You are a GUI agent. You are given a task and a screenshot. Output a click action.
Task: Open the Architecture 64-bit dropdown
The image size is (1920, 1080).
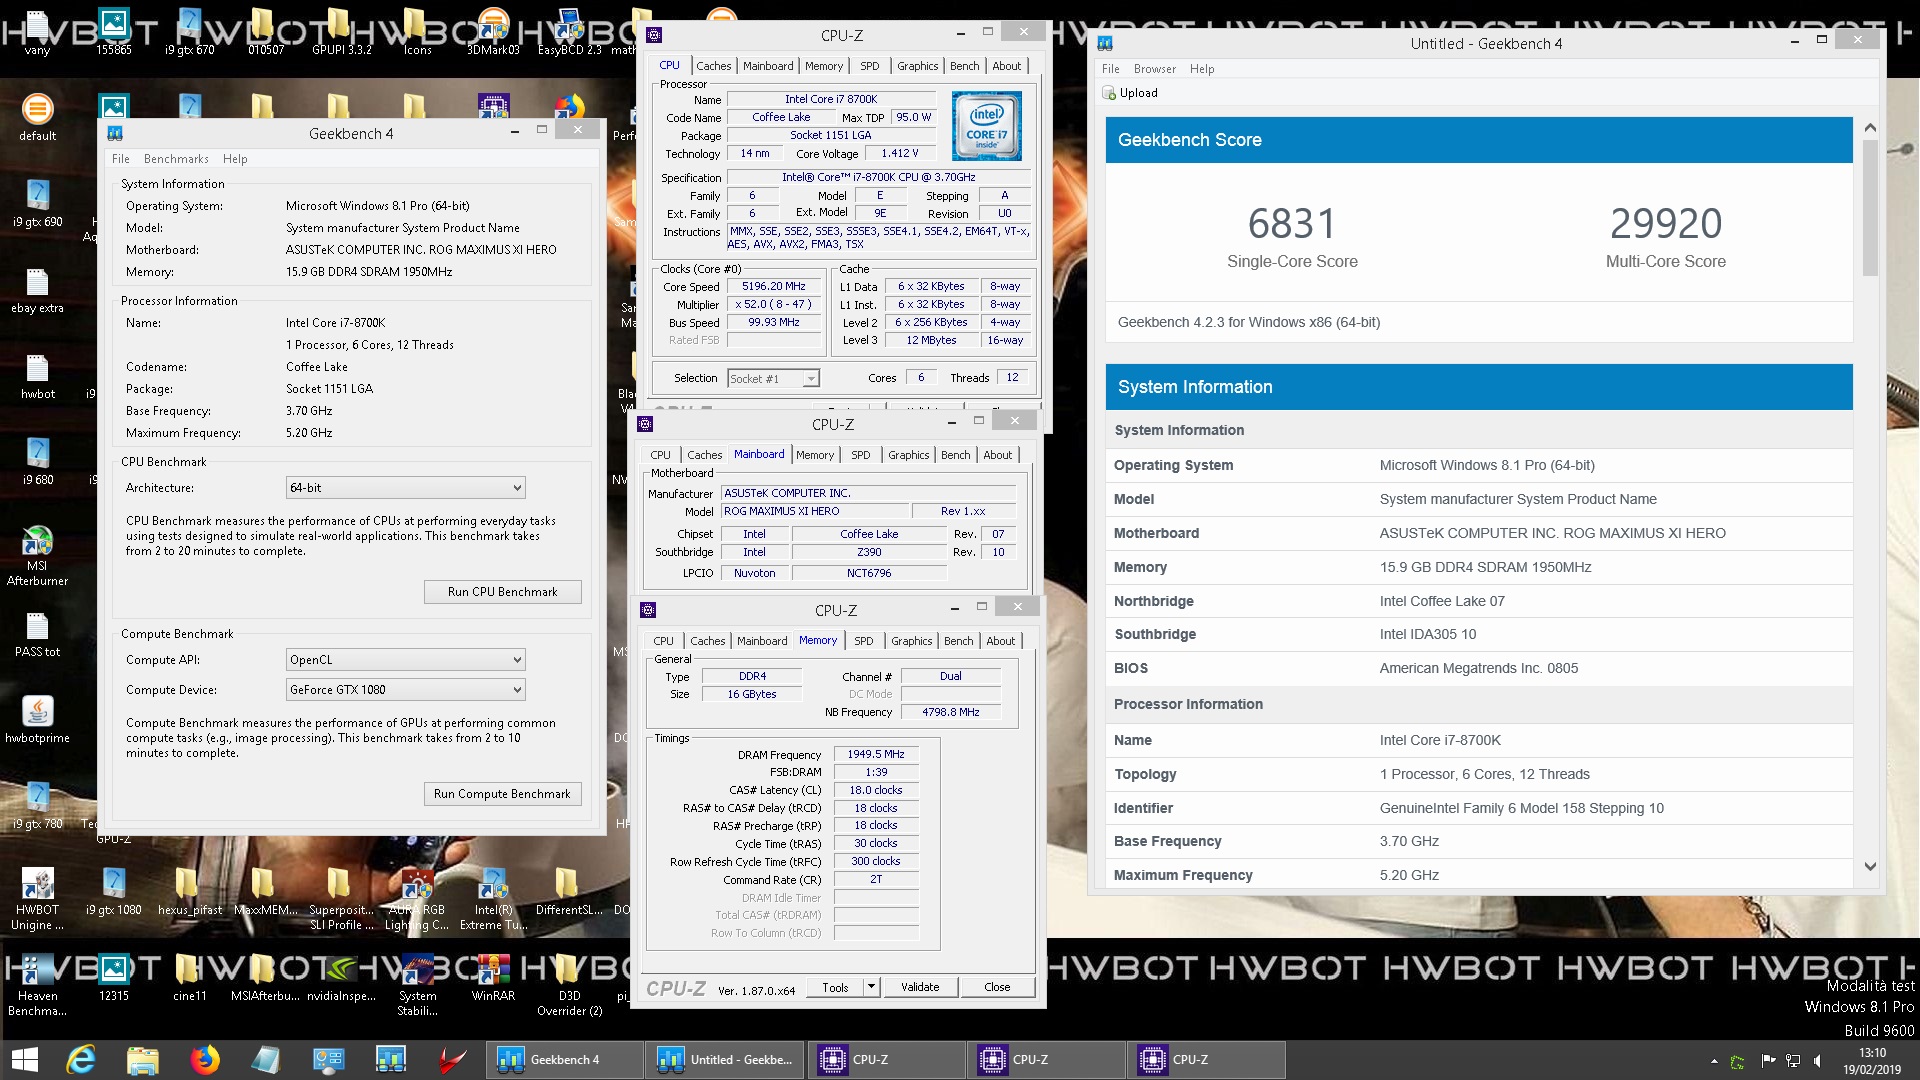pyautogui.click(x=405, y=488)
